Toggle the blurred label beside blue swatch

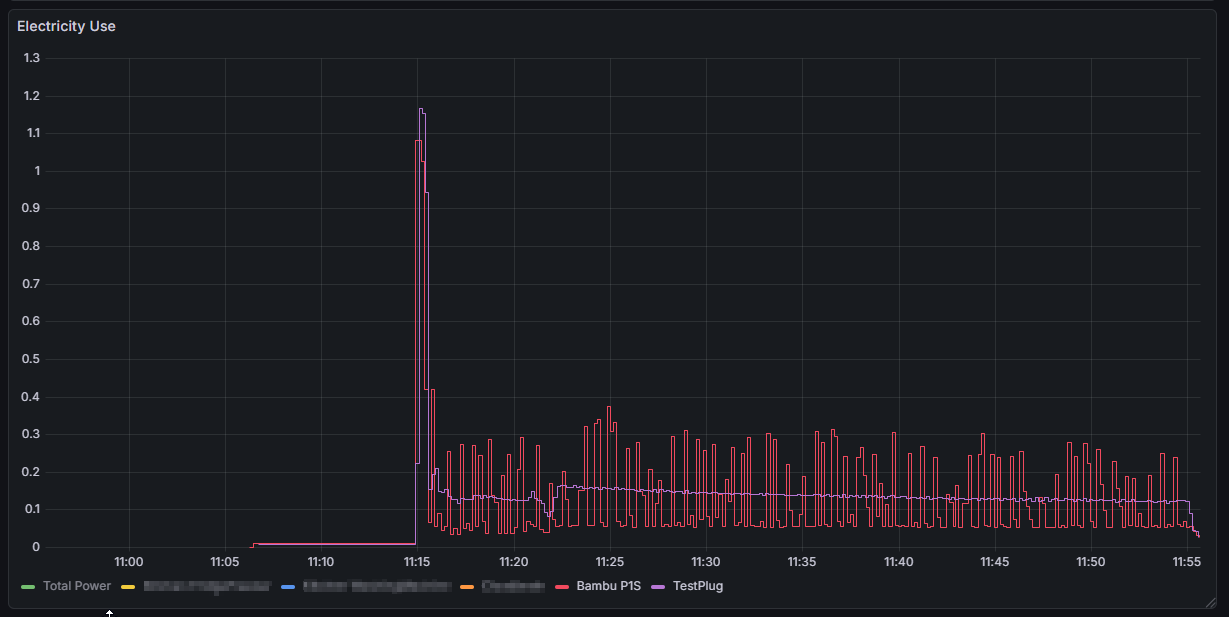click(x=377, y=586)
